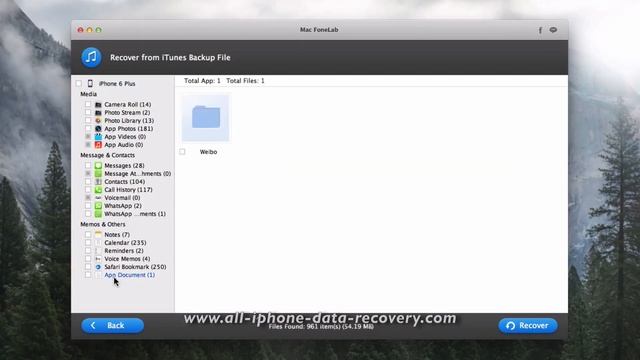Click the Voicemail icon
The height and width of the screenshot is (360, 640).
pos(98,198)
